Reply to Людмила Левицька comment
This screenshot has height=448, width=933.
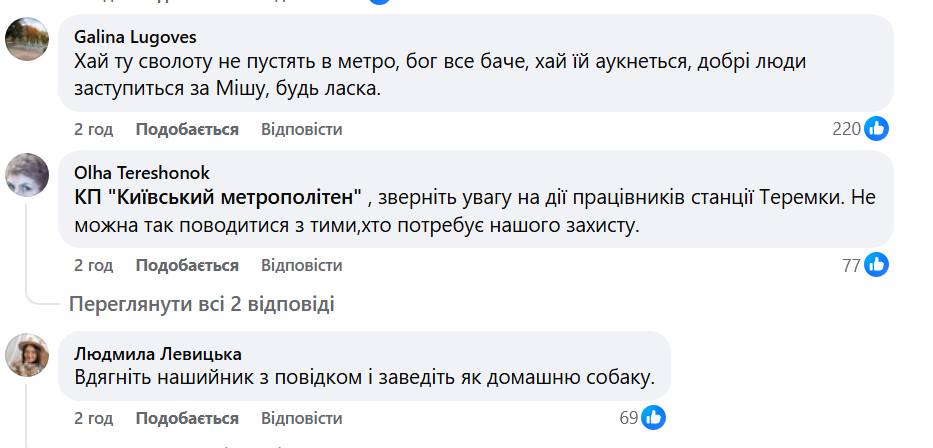pos(301,417)
